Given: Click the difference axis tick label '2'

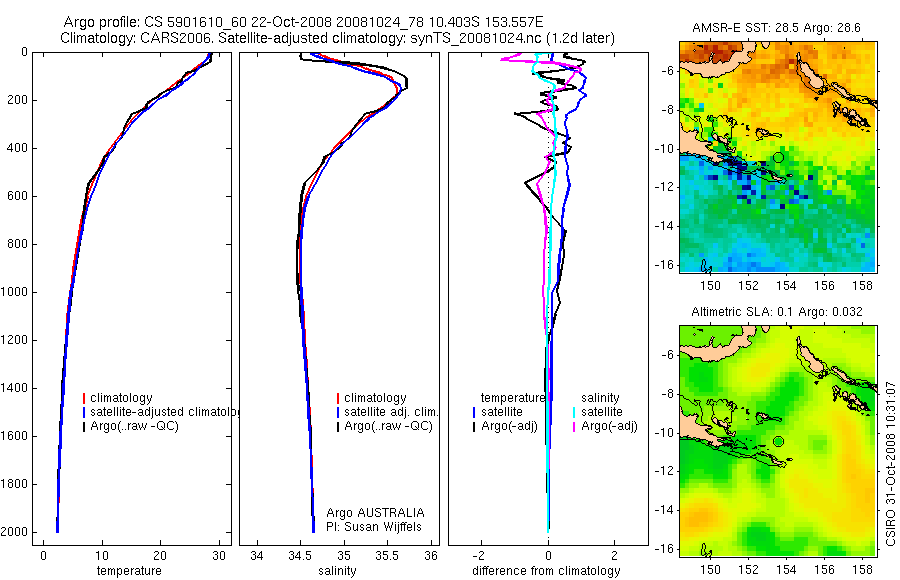Looking at the screenshot, I should tap(615, 556).
